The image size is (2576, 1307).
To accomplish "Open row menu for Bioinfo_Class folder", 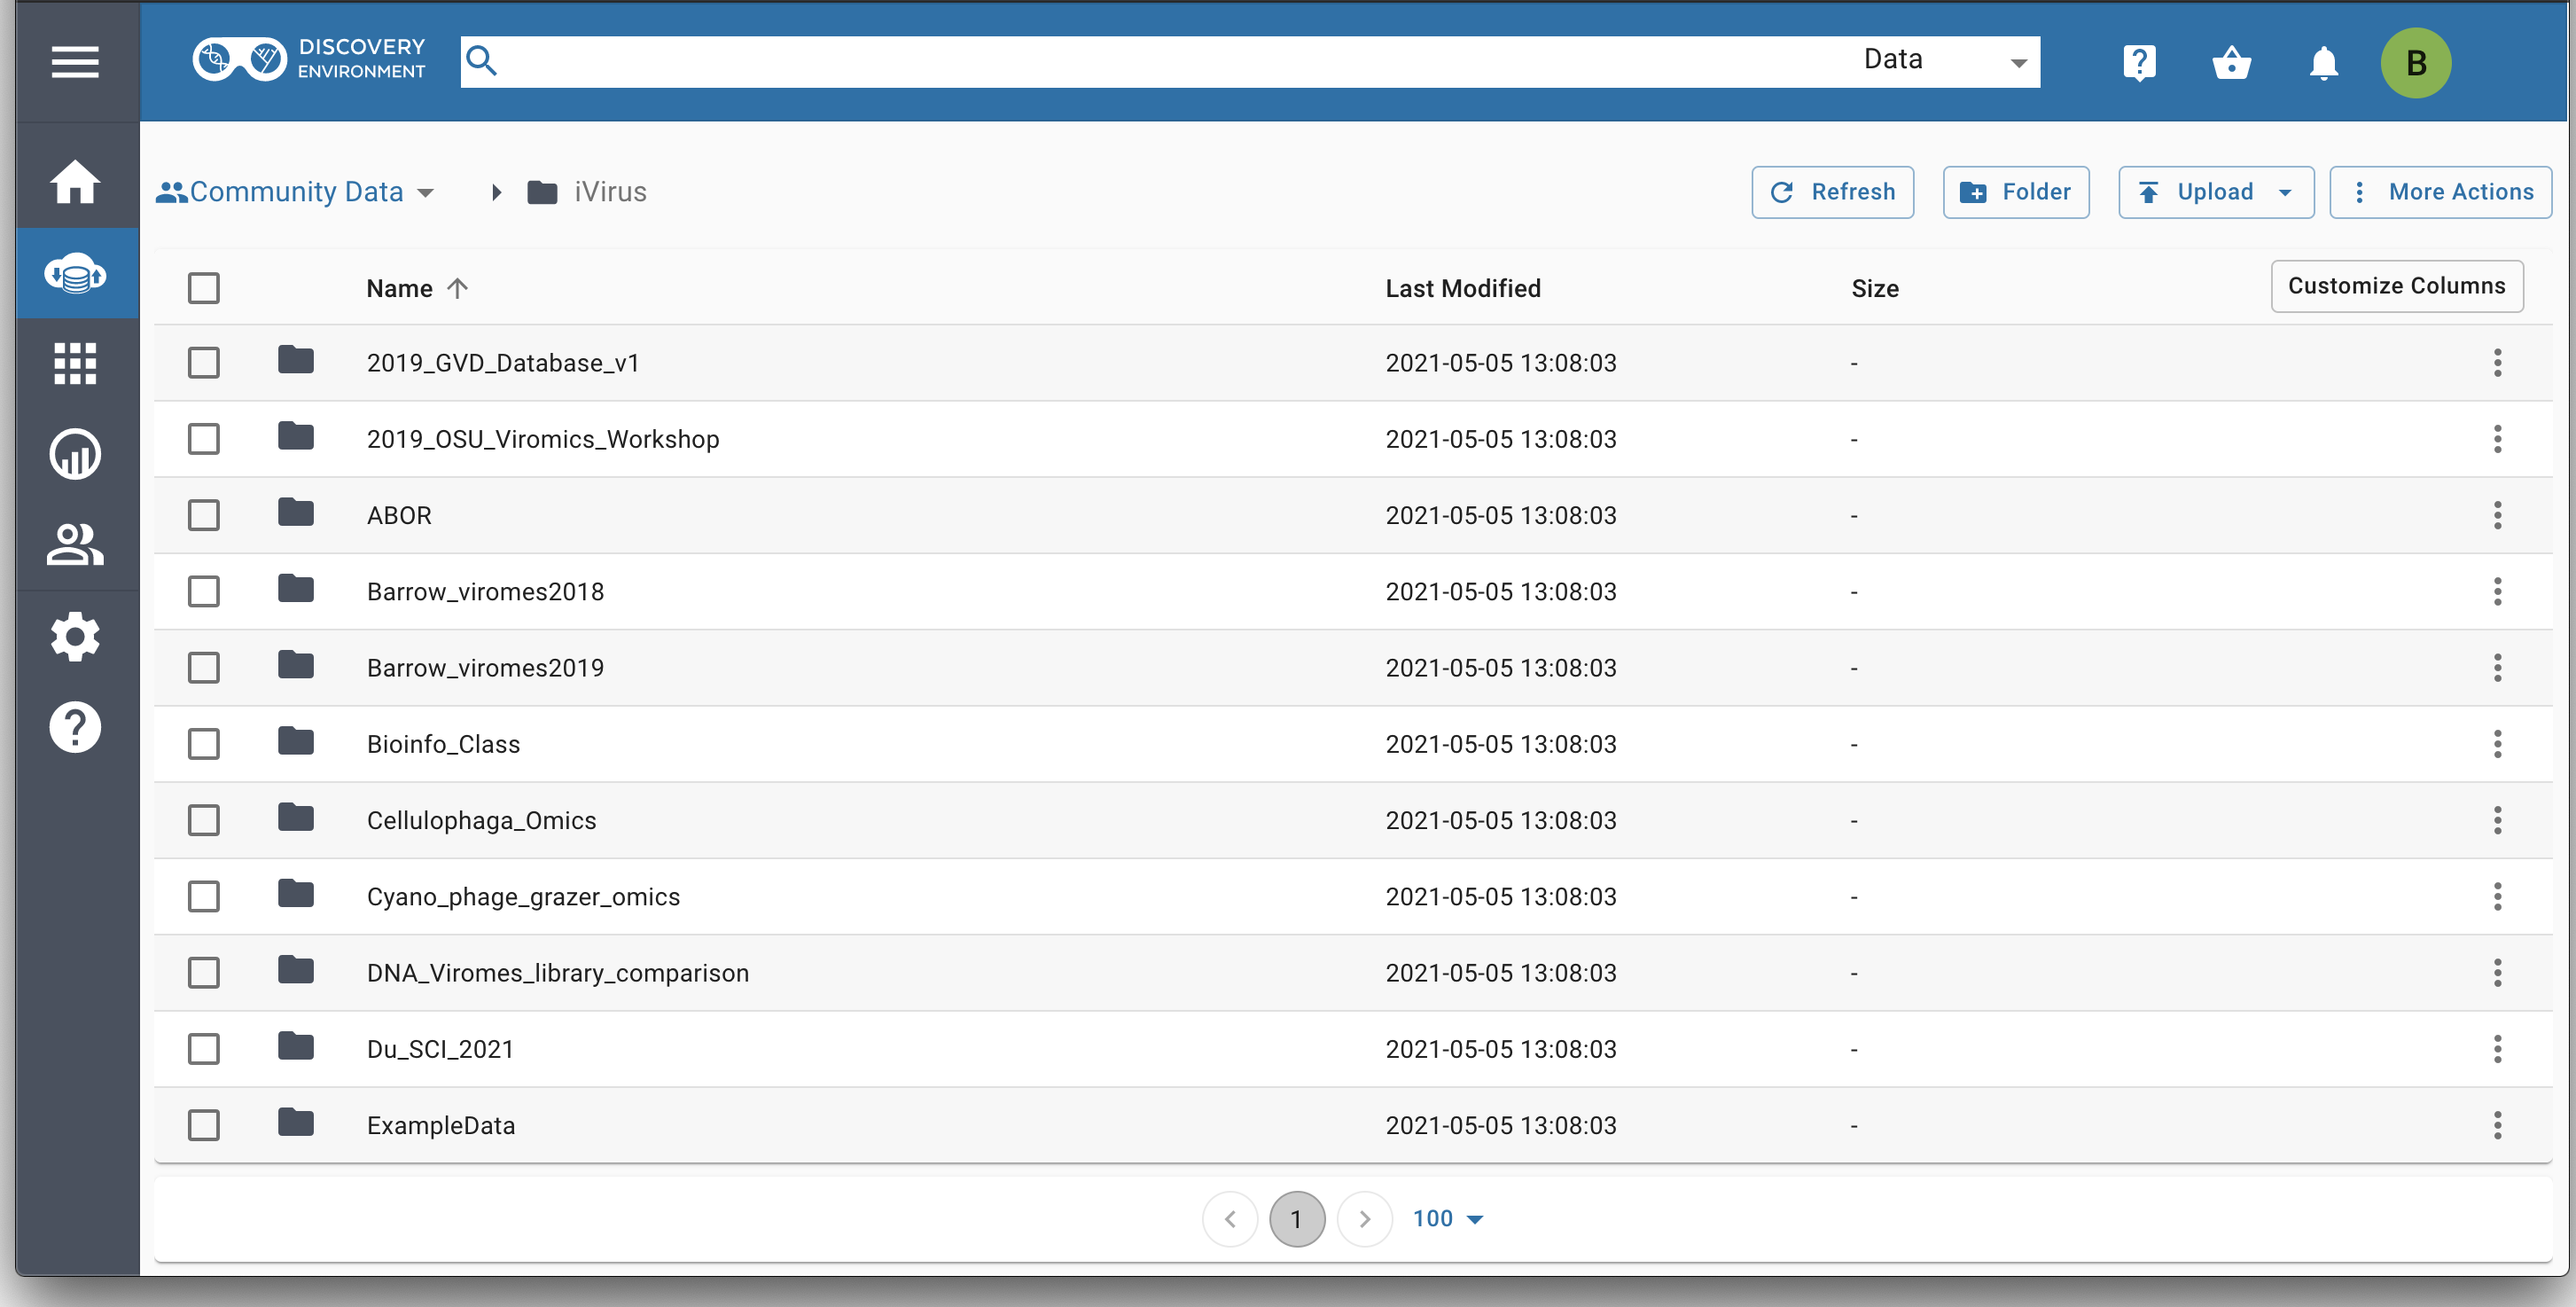I will coord(2497,744).
